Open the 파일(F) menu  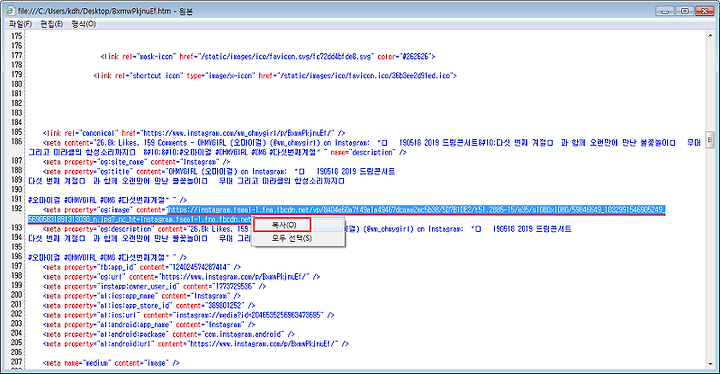point(20,24)
